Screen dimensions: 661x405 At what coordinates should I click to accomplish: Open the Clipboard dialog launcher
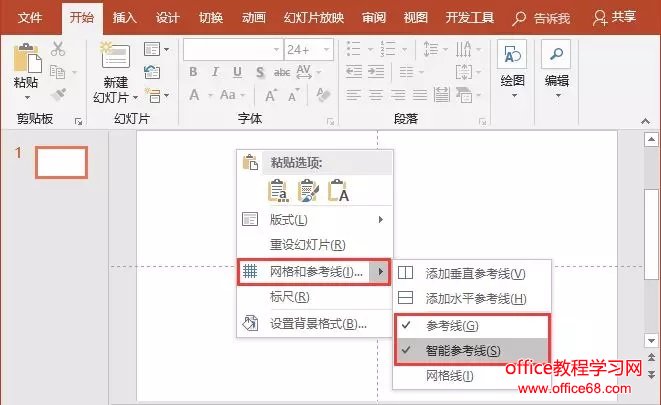click(78, 121)
